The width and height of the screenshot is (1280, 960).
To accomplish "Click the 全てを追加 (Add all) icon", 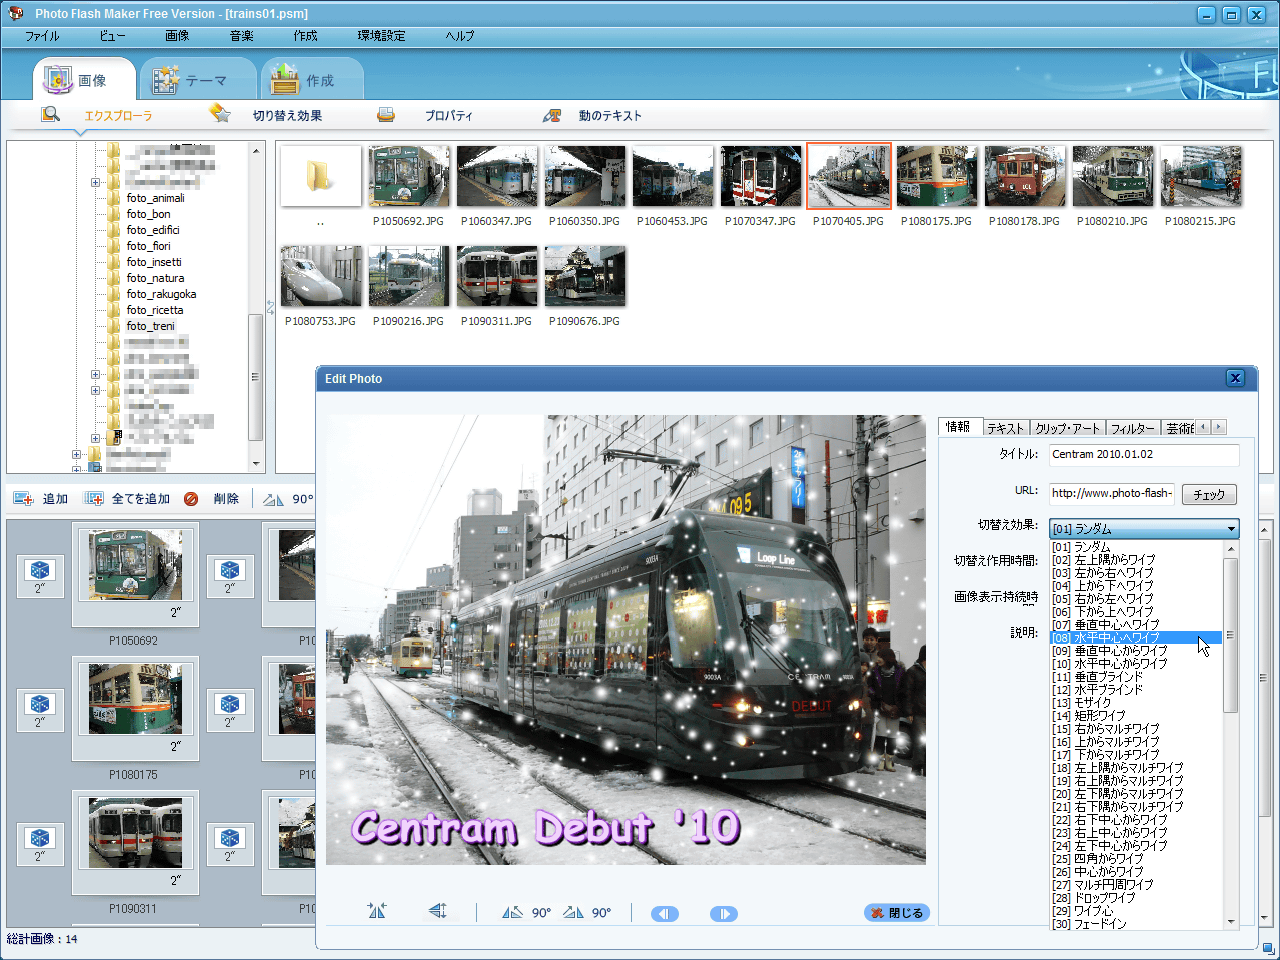I will [x=94, y=498].
